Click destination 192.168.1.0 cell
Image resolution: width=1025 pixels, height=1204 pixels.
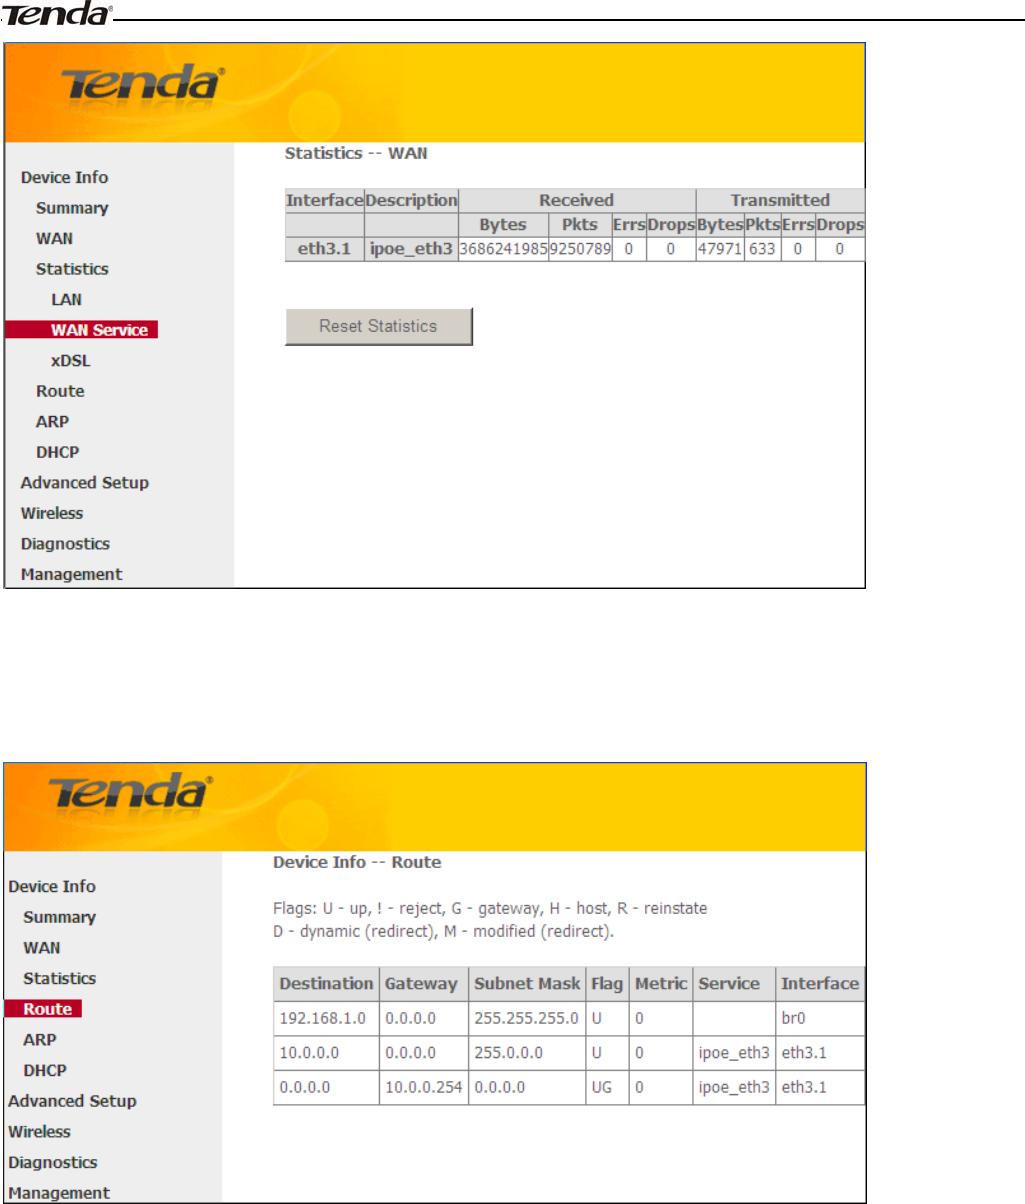tap(326, 1019)
